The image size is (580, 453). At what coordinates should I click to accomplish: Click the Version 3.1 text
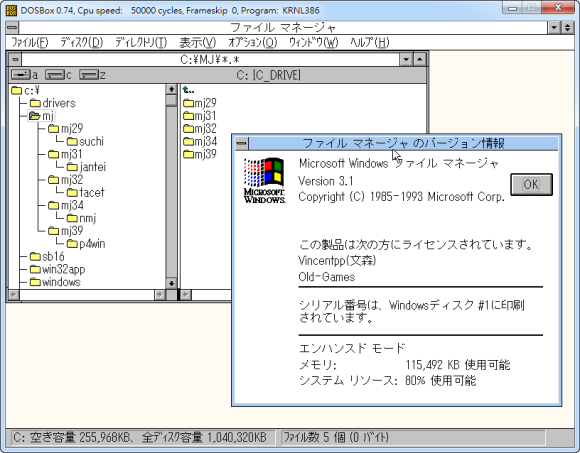point(326,181)
